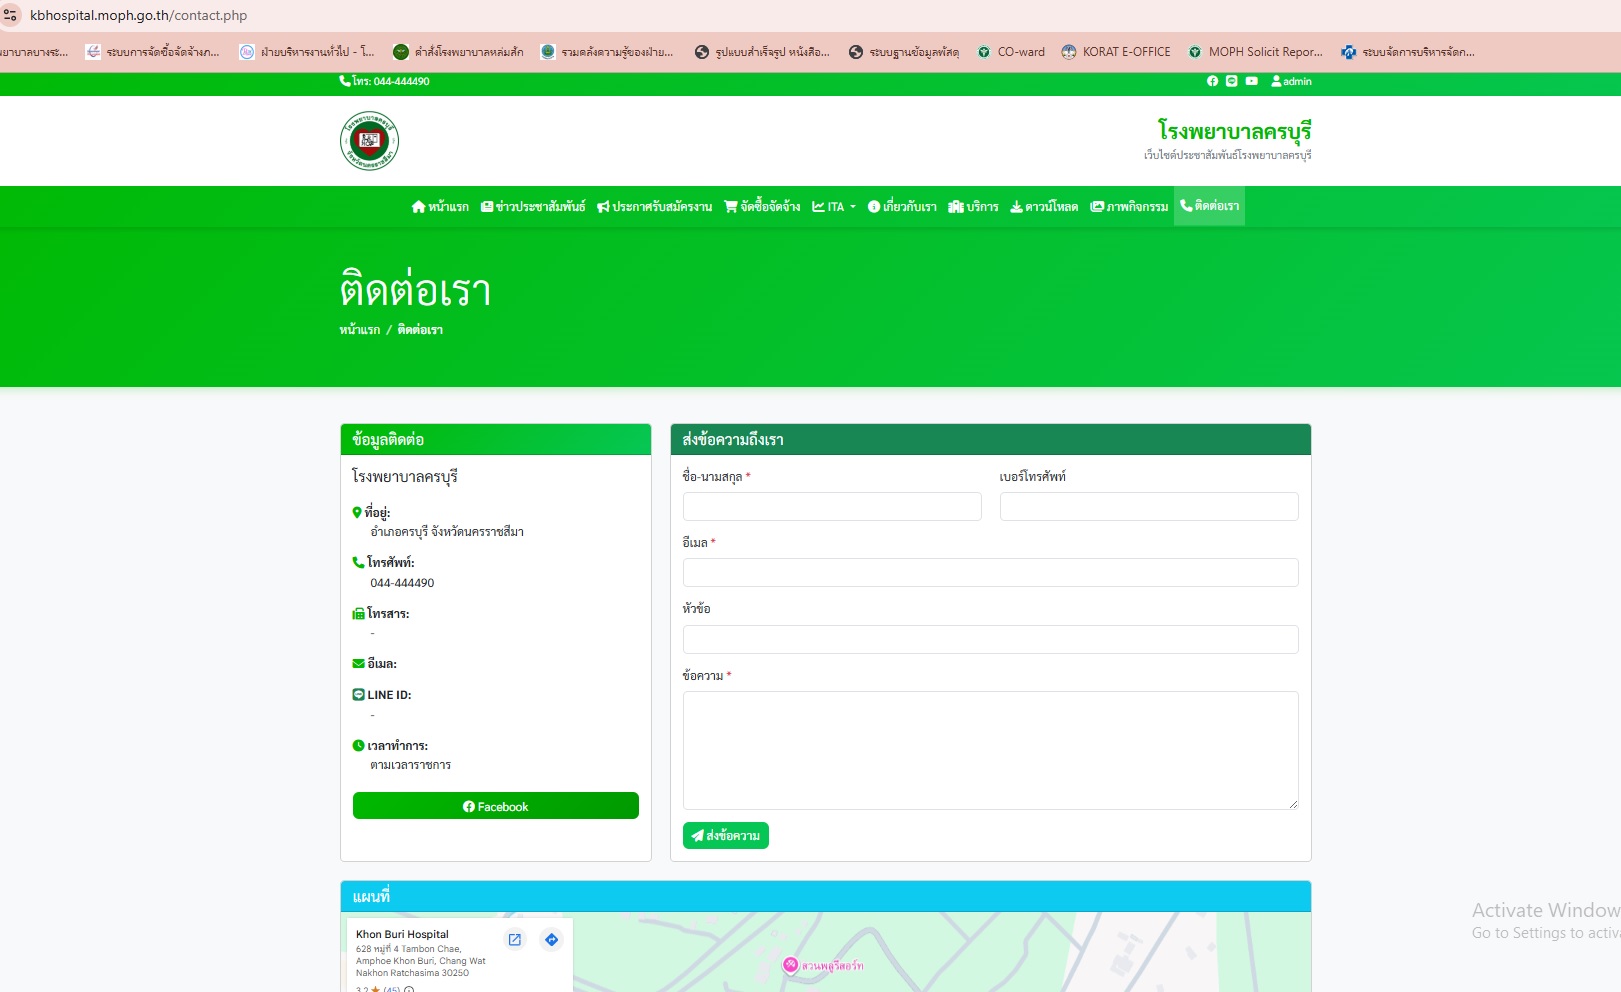Expand the ITA dropdown menu
The width and height of the screenshot is (1621, 992).
point(834,207)
